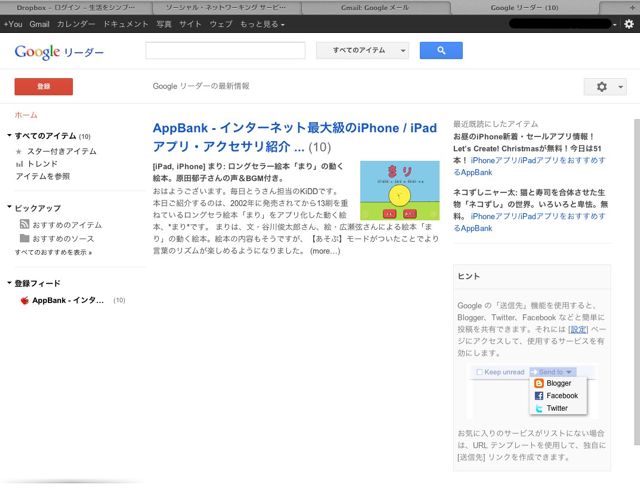Image resolution: width=640 pixels, height=490 pixels.
Task: Open the すべてのアイテム search scope dropdown
Action: point(362,50)
